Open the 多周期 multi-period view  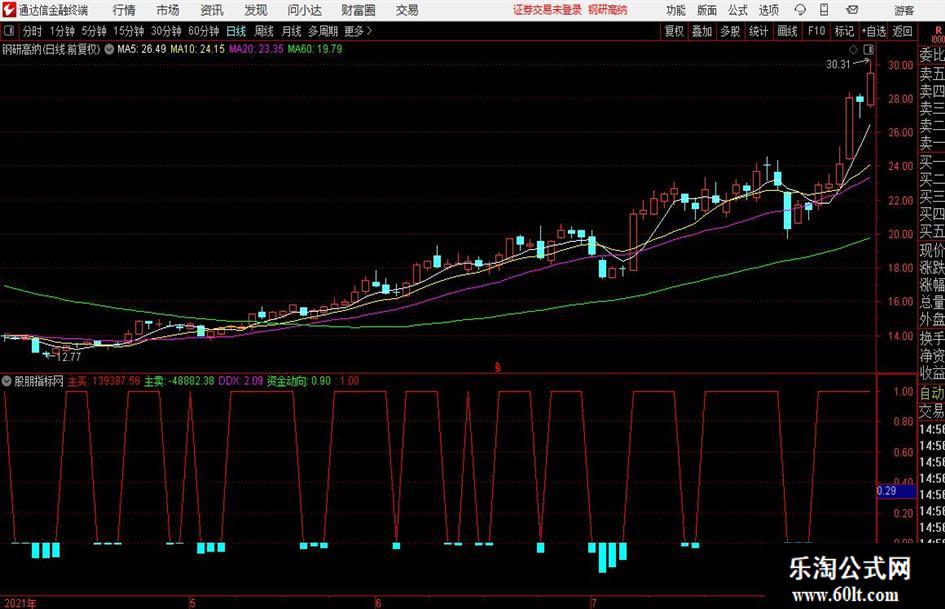tap(323, 31)
